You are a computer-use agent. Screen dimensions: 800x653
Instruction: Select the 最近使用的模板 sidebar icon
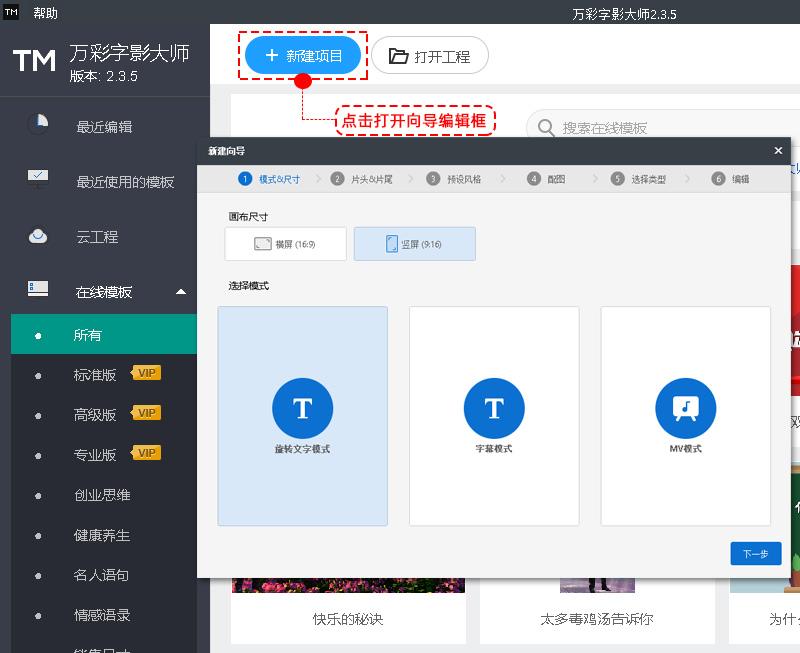36,175
